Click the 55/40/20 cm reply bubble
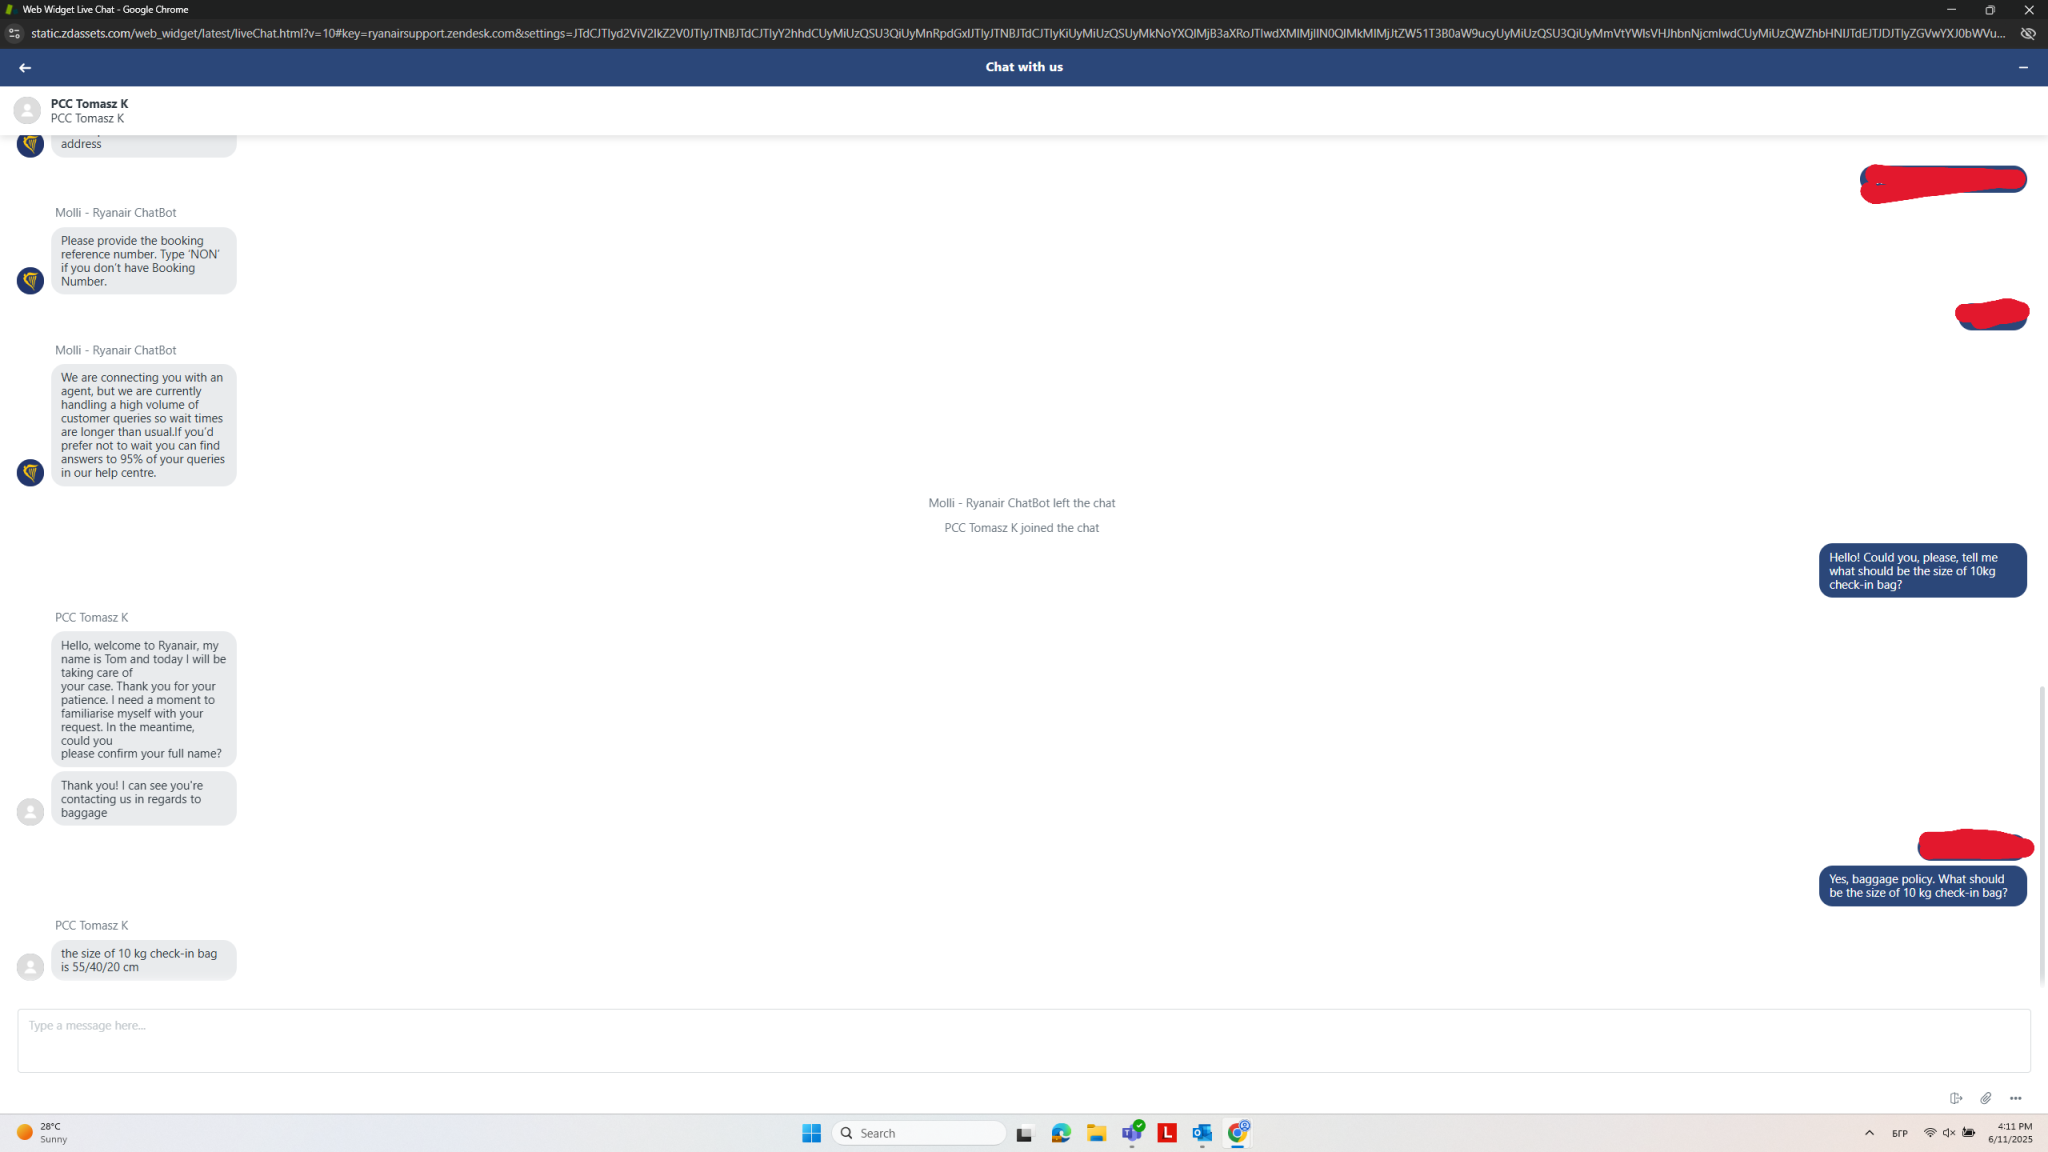The image size is (2048, 1152). tap(143, 960)
